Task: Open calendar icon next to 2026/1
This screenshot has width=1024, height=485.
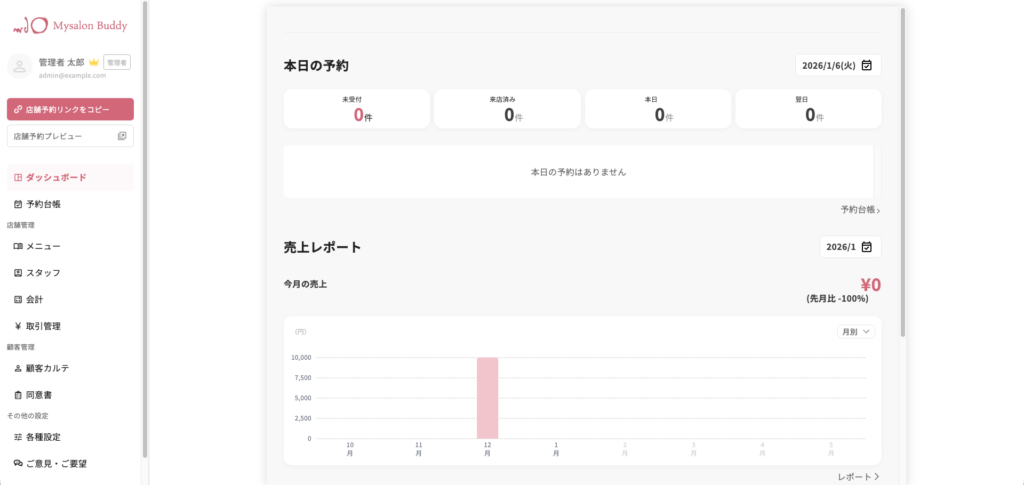Action: [x=866, y=246]
